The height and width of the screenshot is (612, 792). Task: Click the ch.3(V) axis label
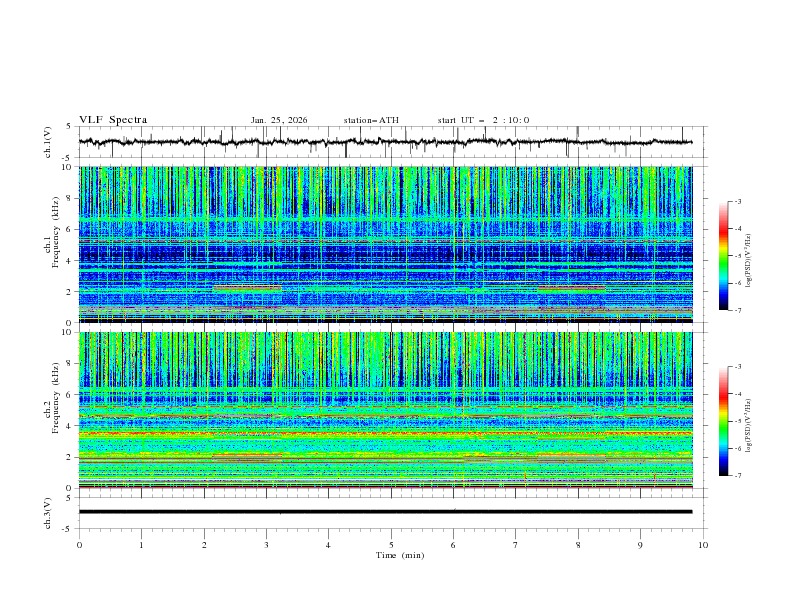49,512
